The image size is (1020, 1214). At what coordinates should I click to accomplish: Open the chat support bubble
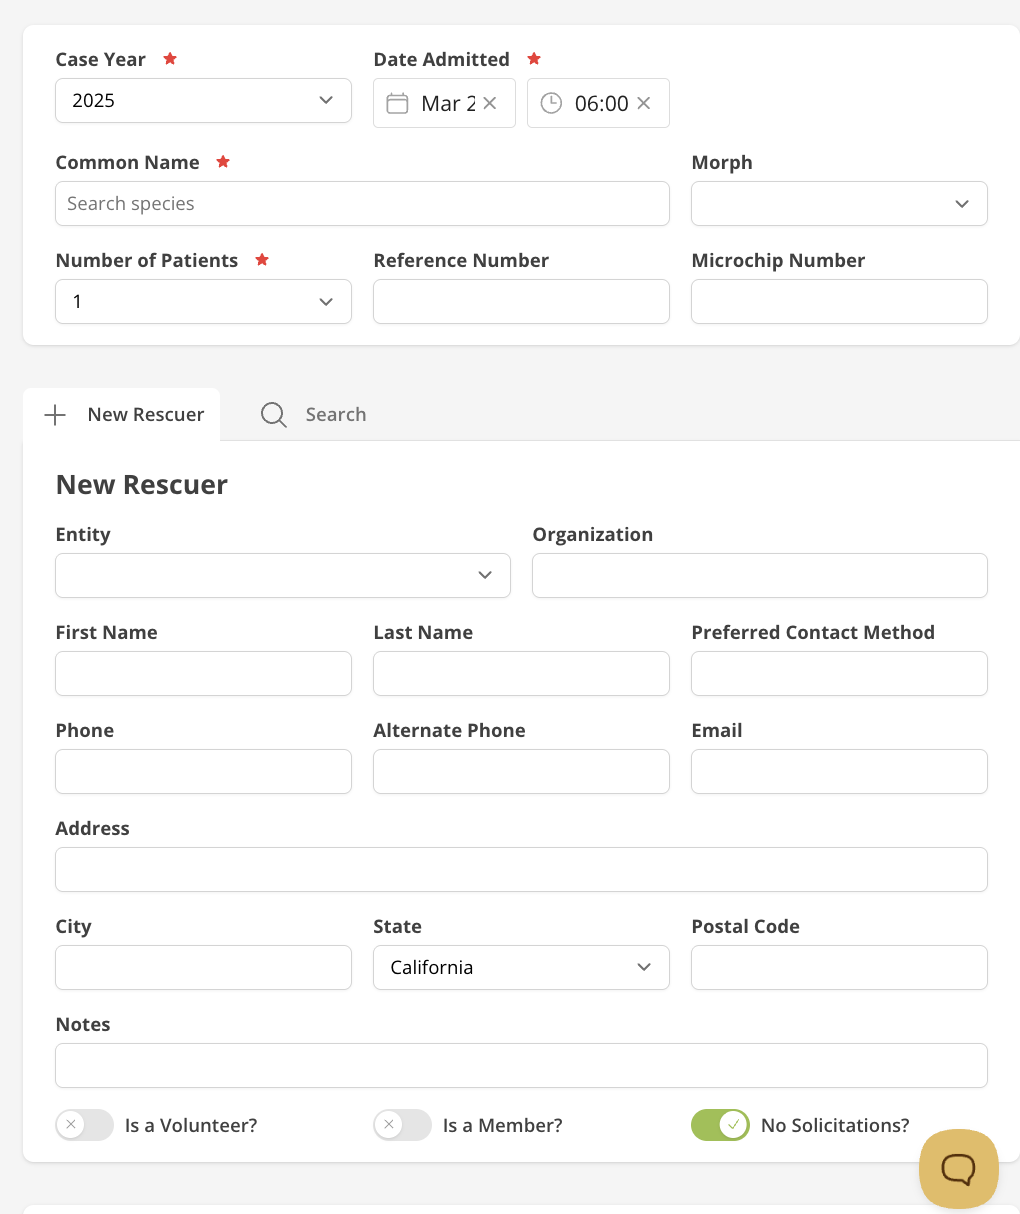coord(959,1169)
